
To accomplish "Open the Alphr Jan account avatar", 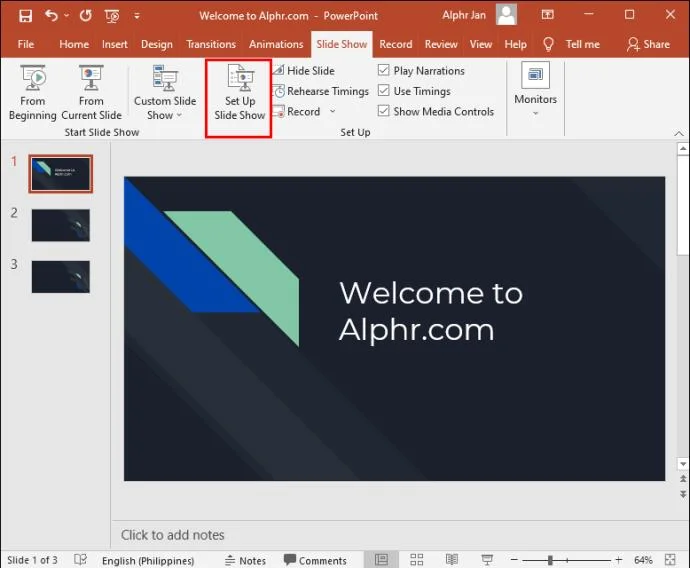I will (506, 15).
